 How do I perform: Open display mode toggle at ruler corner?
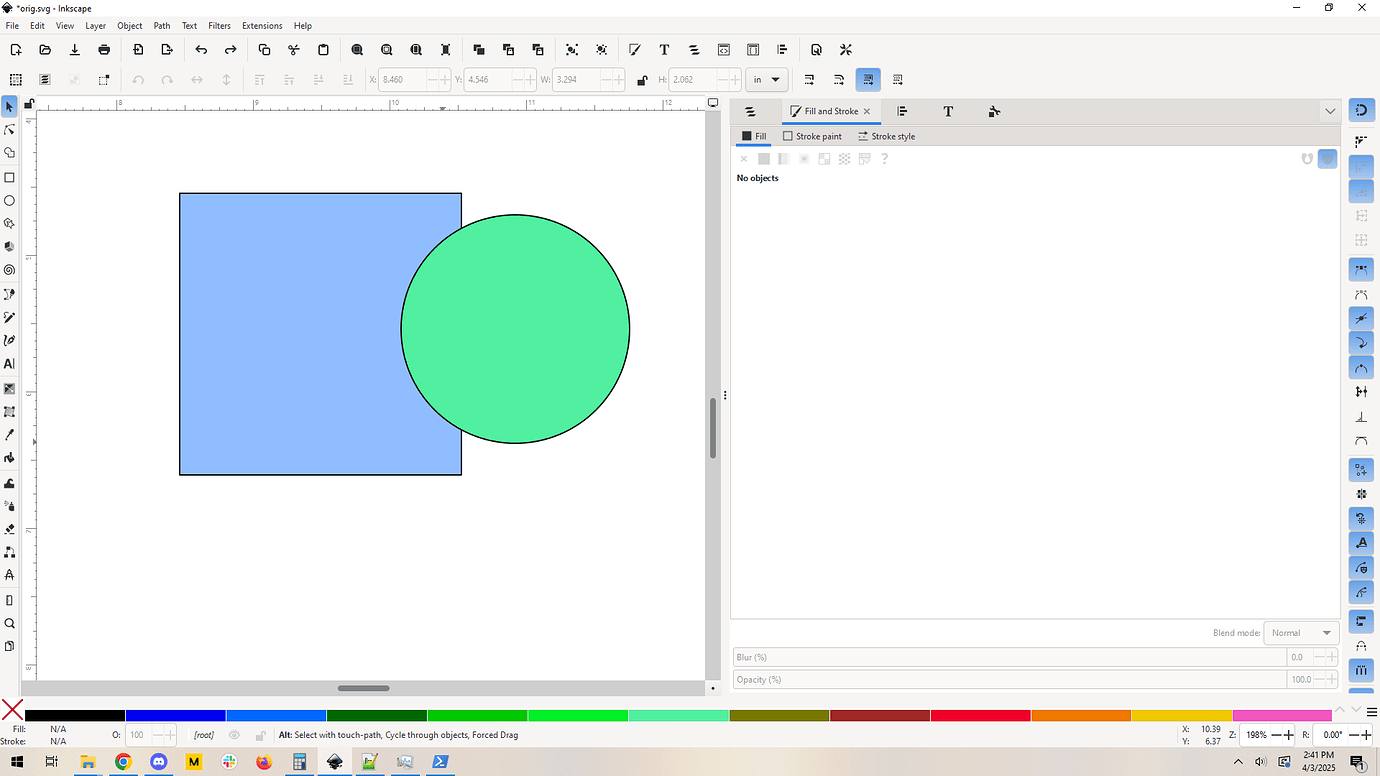pyautogui.click(x=713, y=102)
